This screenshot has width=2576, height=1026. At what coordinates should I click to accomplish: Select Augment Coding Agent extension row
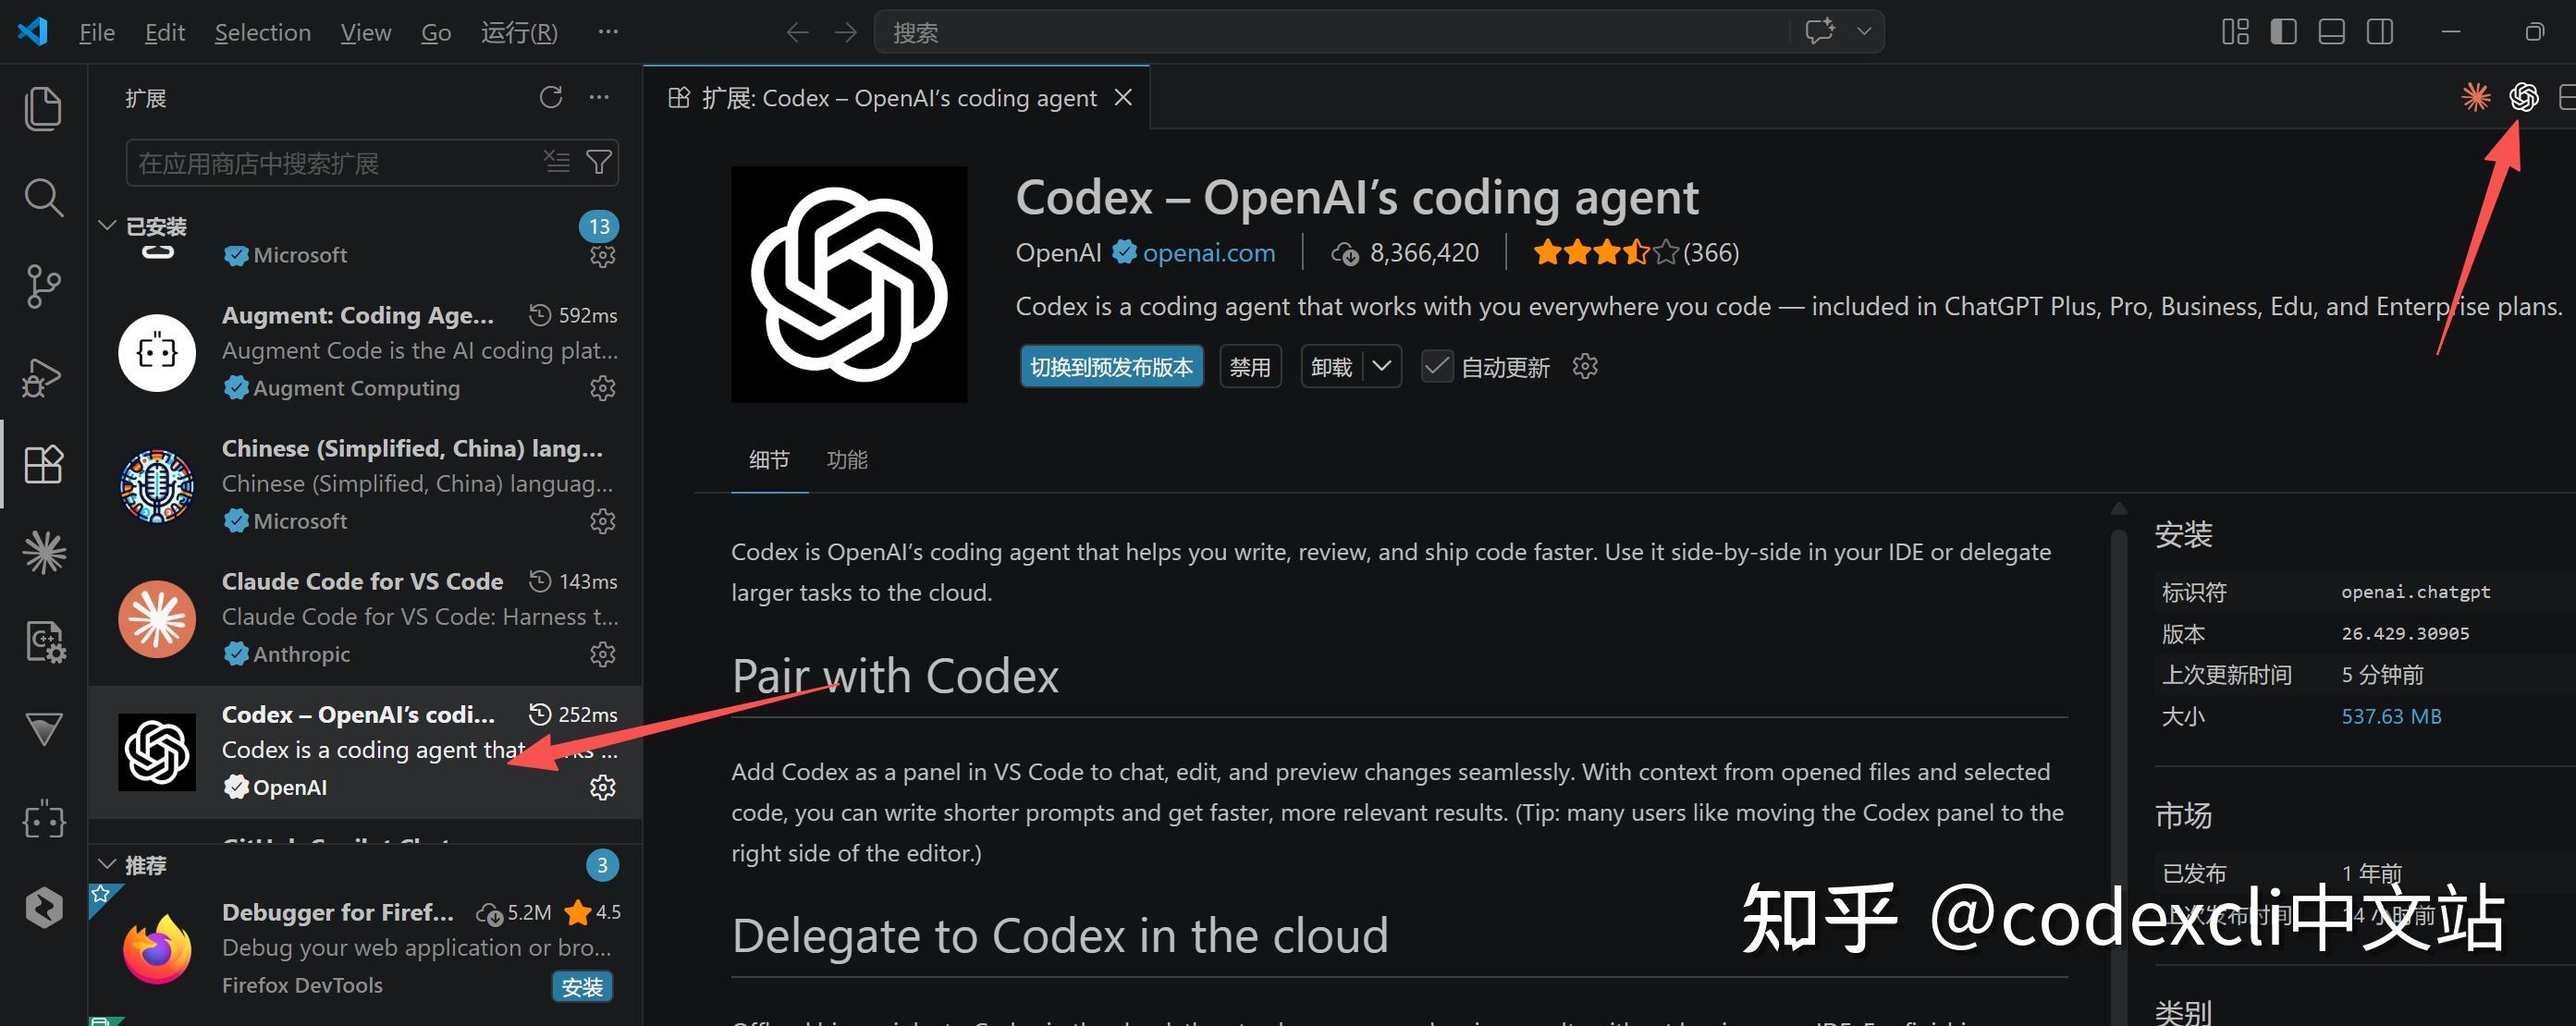pos(365,352)
